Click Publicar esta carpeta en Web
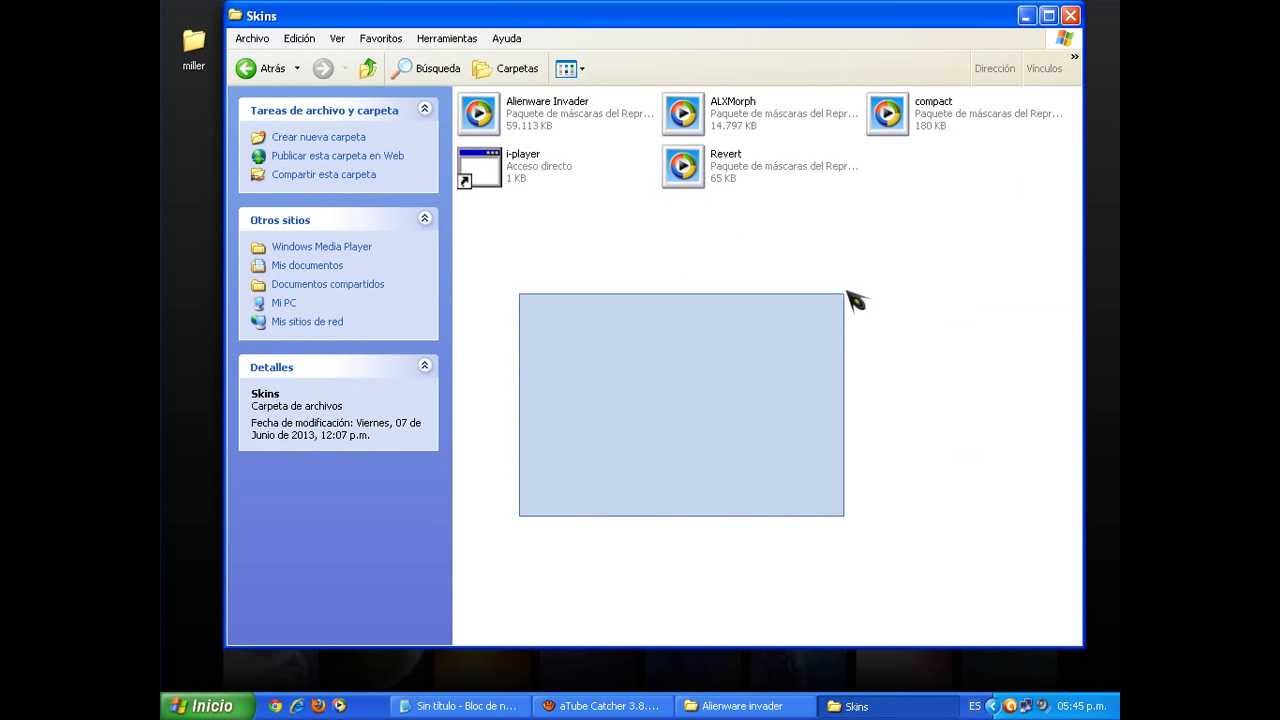Image resolution: width=1280 pixels, height=720 pixels. [x=338, y=156]
